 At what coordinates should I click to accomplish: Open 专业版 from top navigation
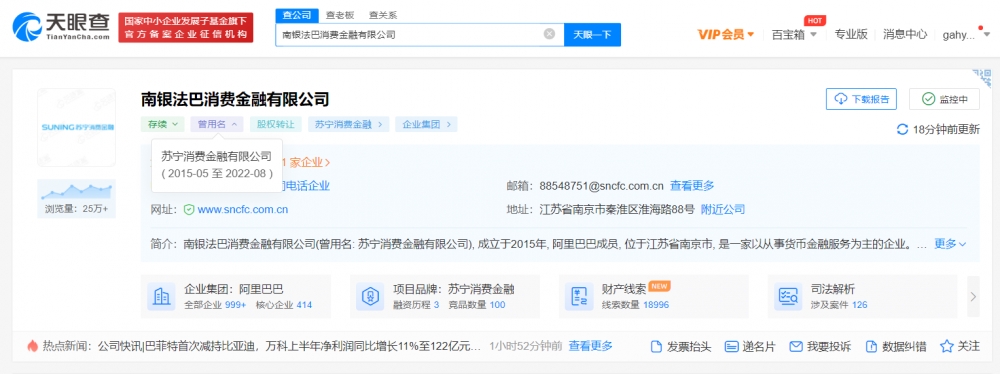851,34
